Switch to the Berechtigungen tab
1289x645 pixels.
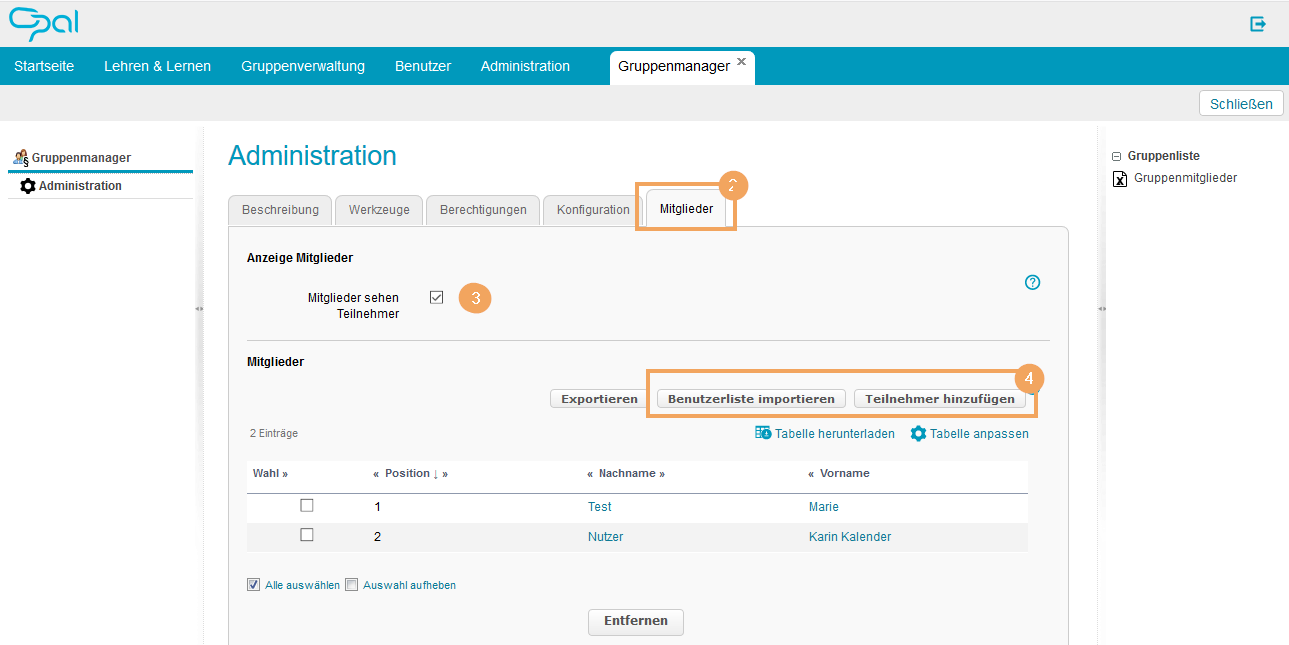[x=483, y=210]
